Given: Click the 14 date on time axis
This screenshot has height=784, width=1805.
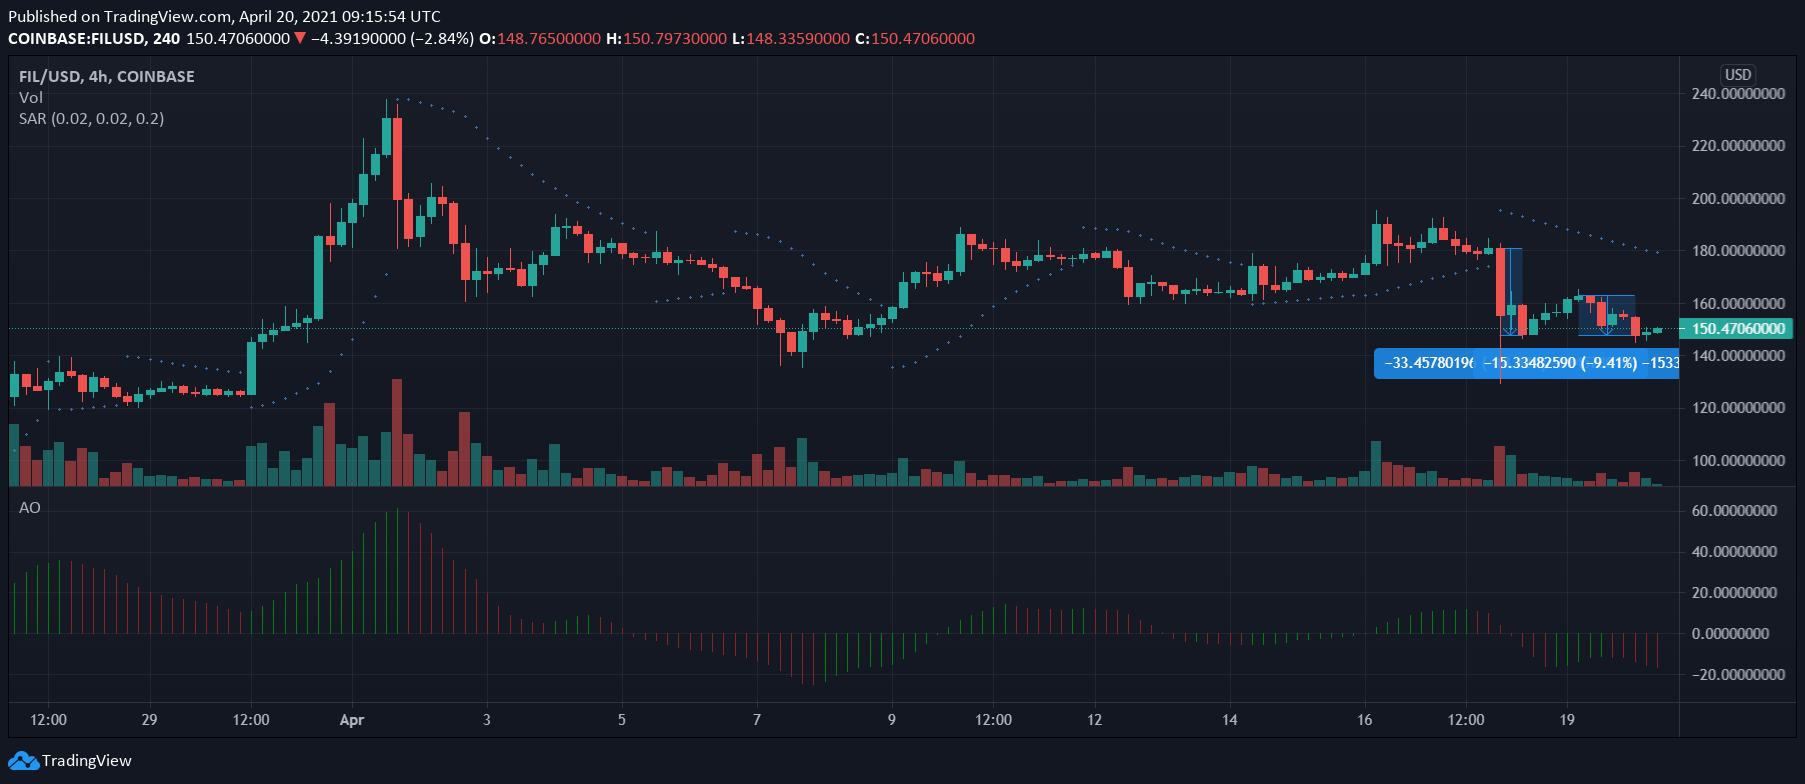Looking at the screenshot, I should click(x=1230, y=720).
